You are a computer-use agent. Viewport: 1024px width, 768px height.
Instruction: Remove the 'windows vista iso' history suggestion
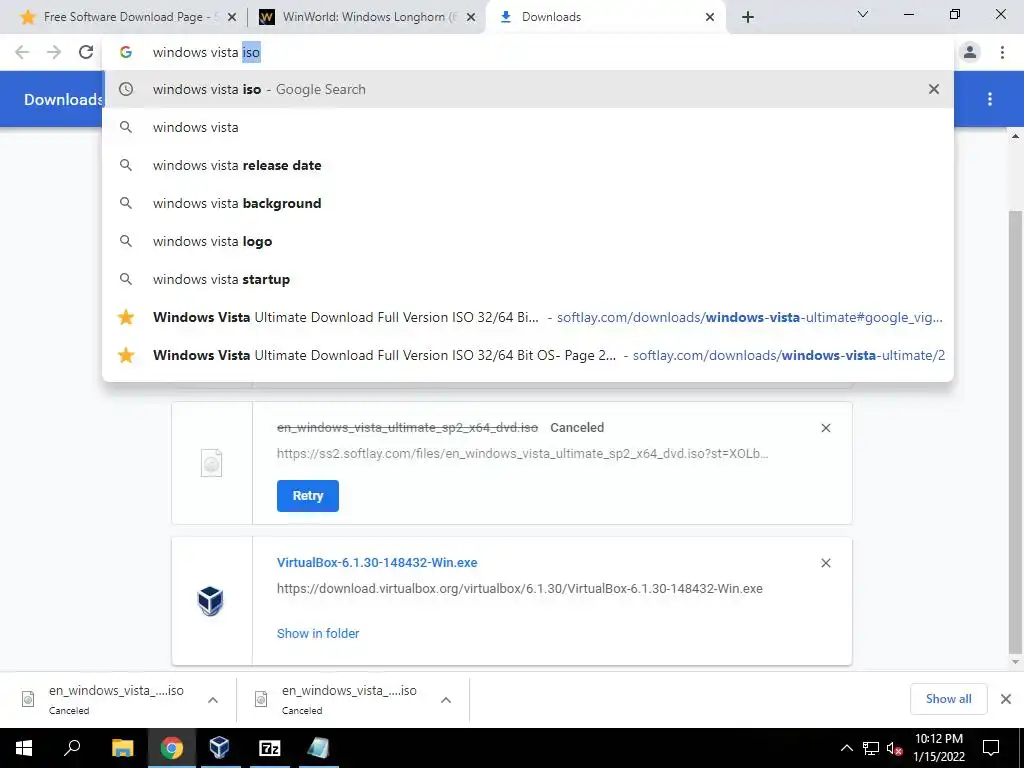[934, 89]
